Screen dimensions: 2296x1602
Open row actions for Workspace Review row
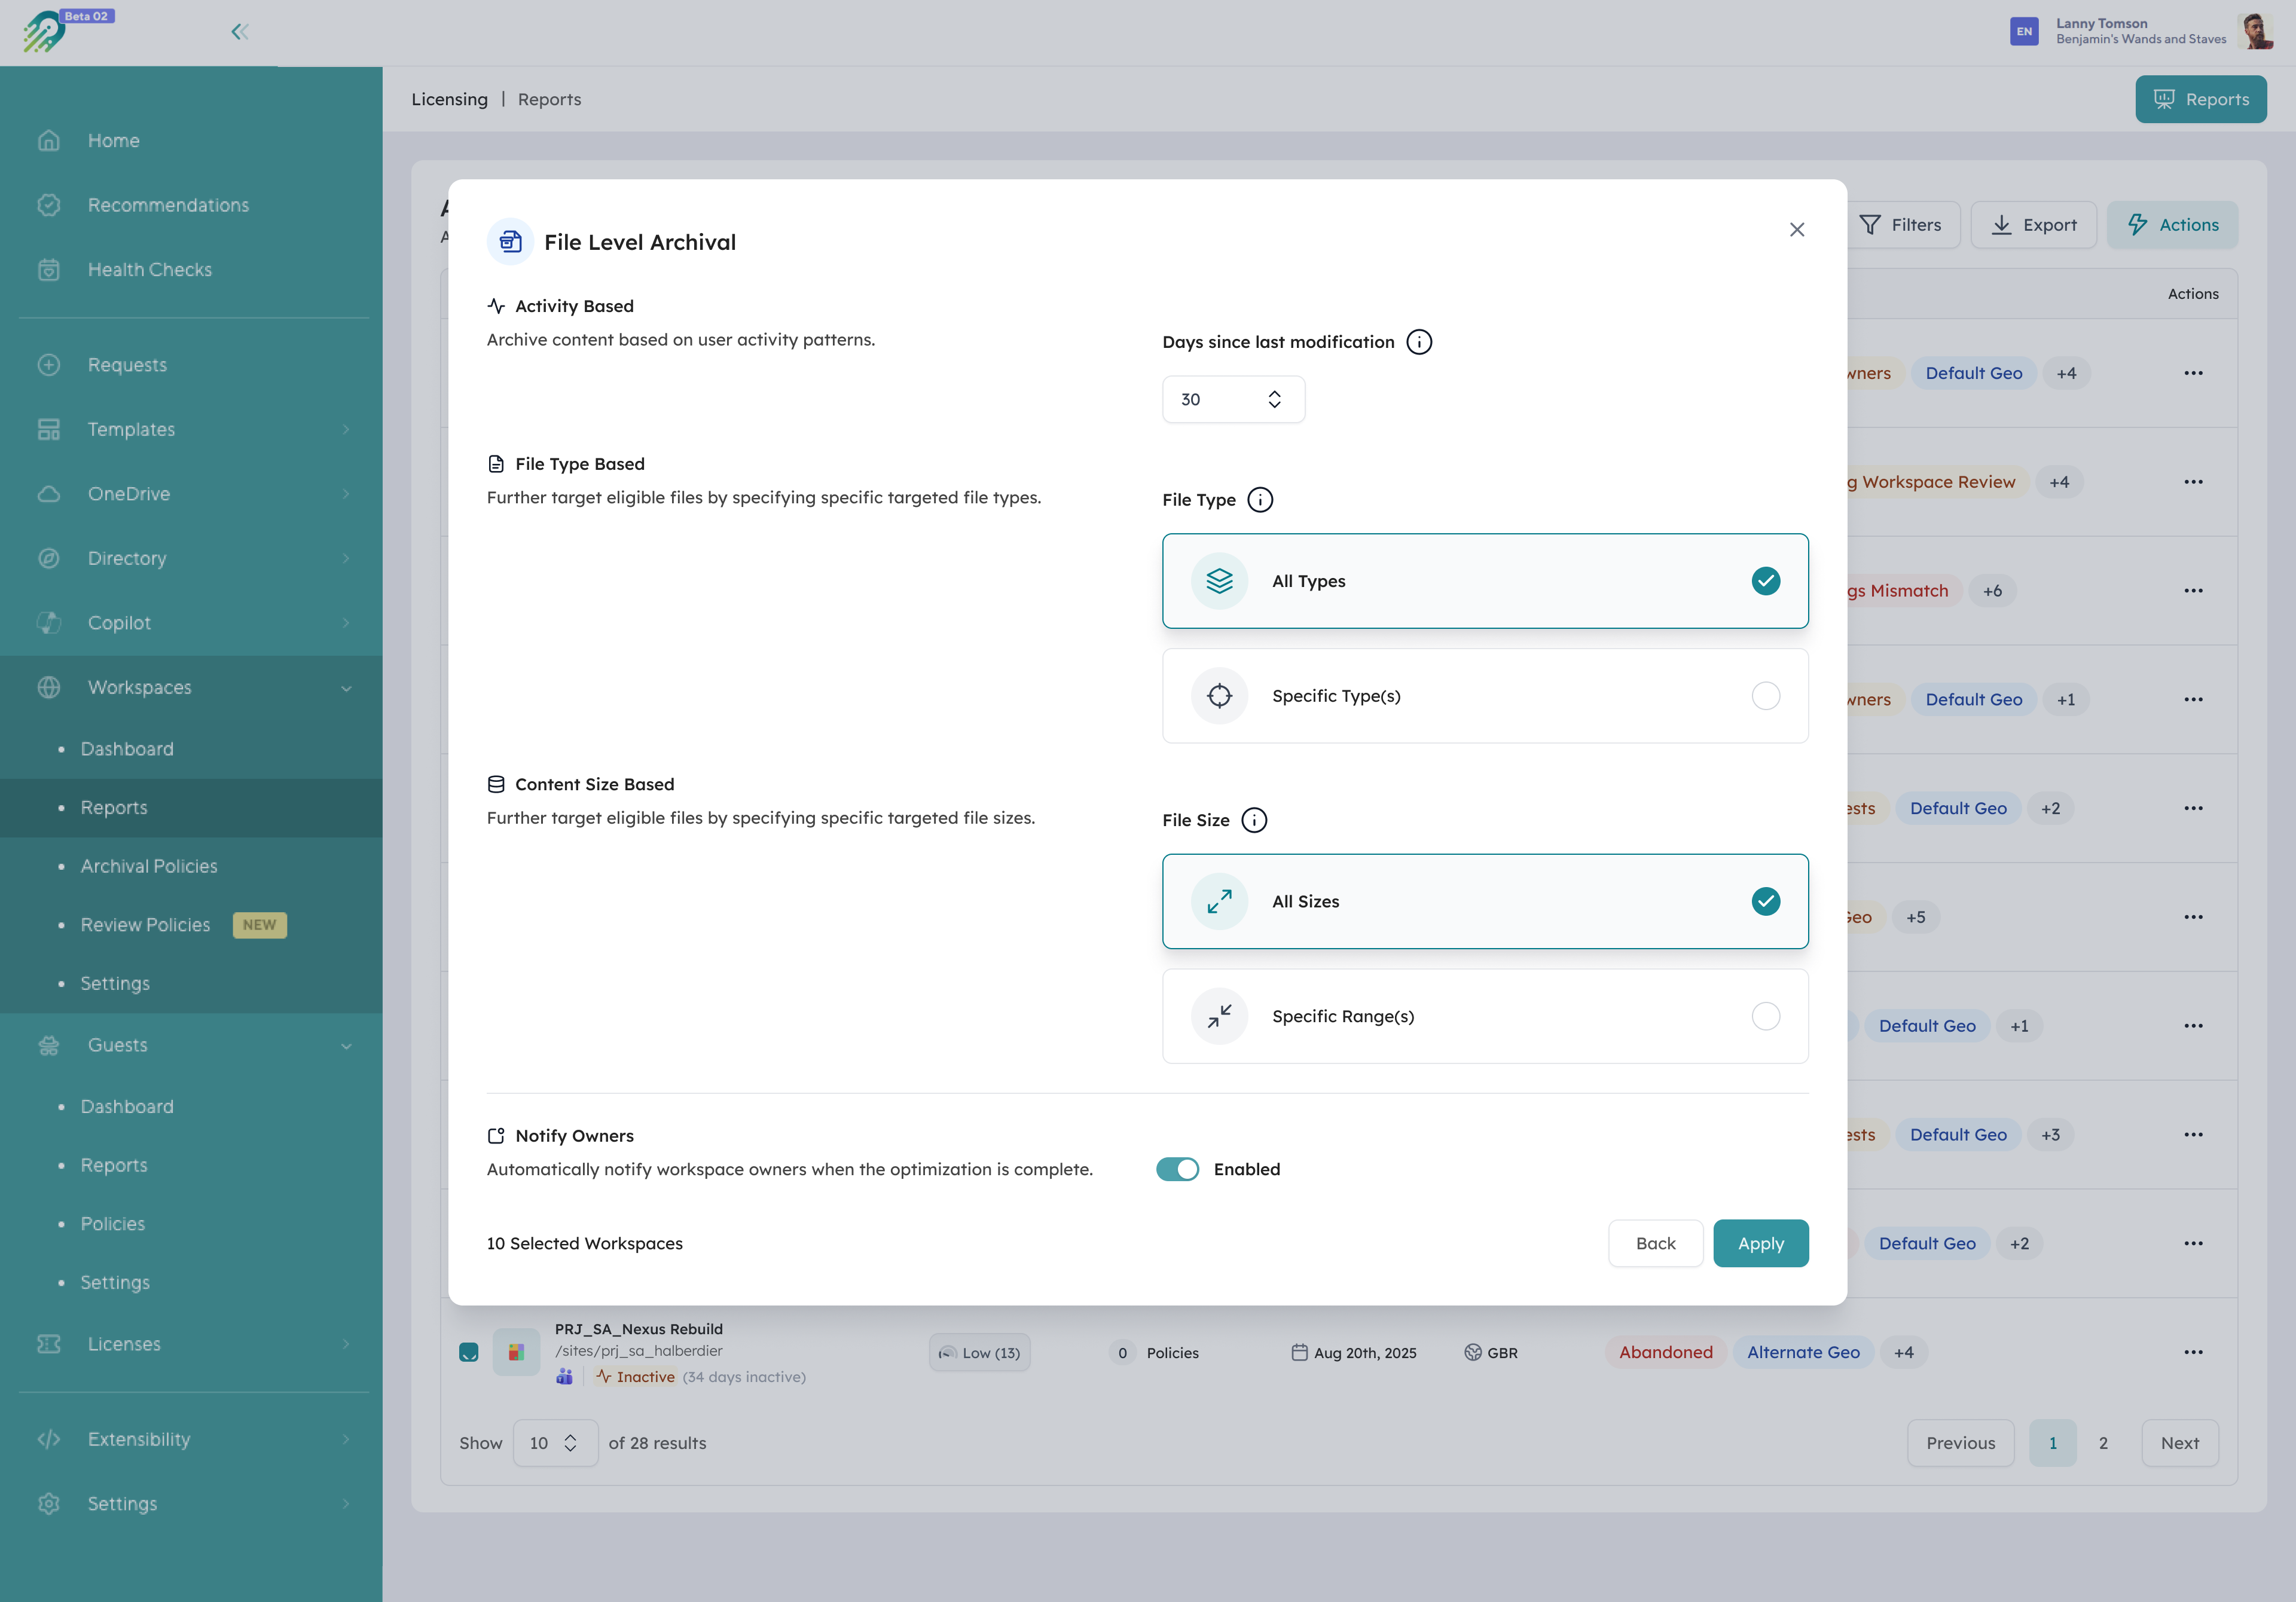(2193, 482)
